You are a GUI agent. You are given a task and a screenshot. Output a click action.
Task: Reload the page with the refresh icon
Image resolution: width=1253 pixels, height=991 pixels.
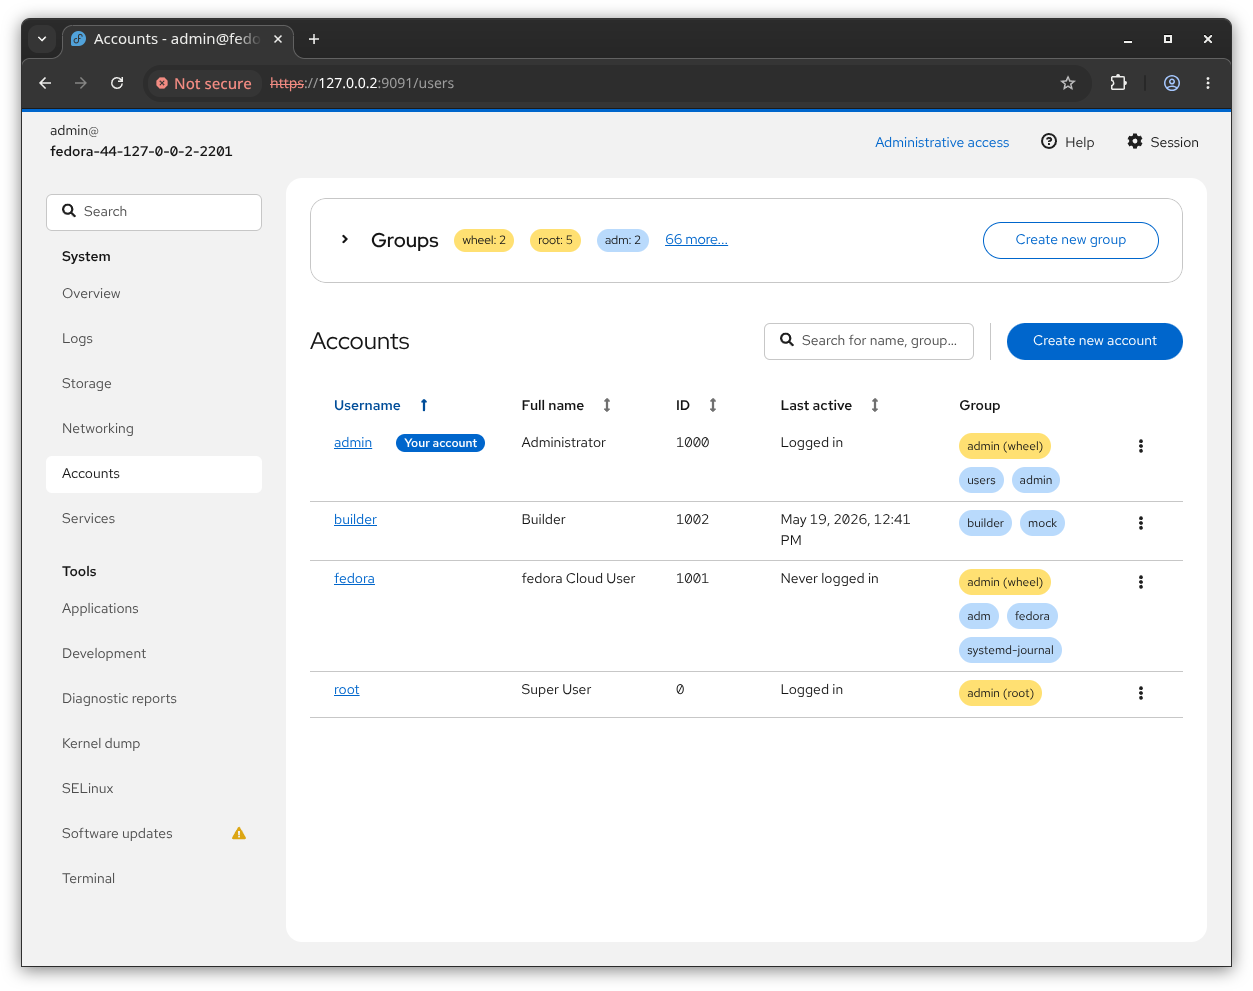[x=117, y=83]
